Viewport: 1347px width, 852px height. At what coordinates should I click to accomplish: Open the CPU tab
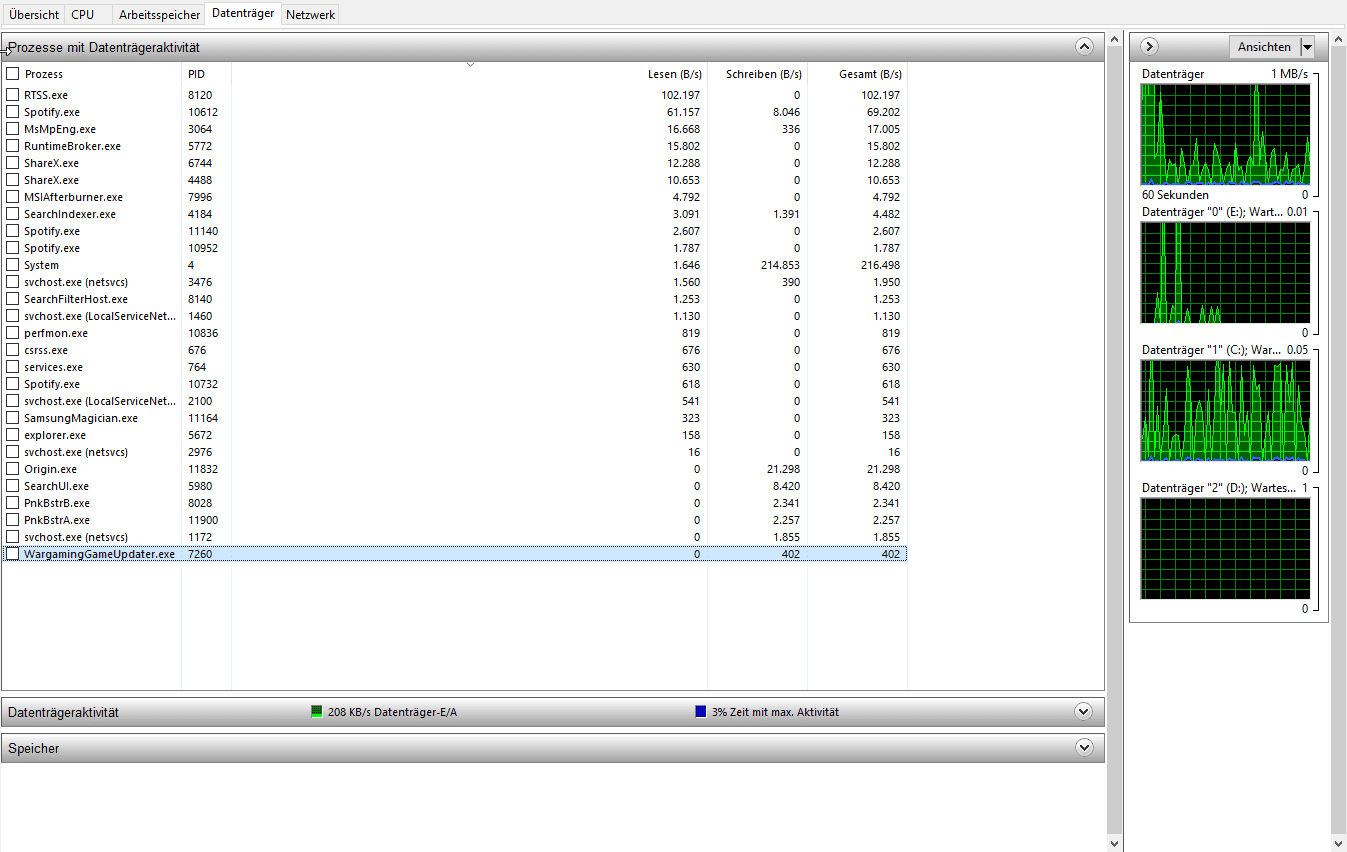pos(83,15)
